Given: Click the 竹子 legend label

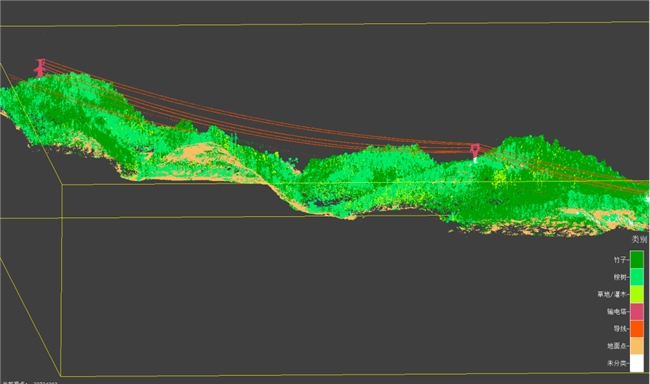Looking at the screenshot, I should tap(620, 260).
